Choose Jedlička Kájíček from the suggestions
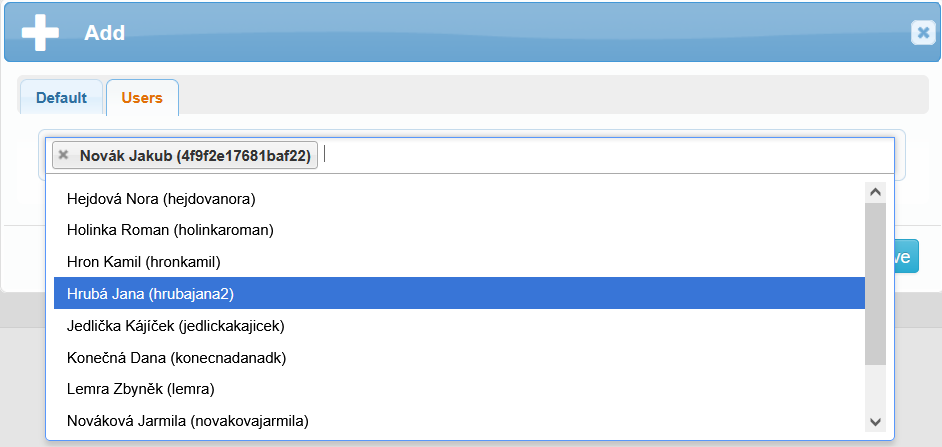This screenshot has height=447, width=942. pos(176,325)
